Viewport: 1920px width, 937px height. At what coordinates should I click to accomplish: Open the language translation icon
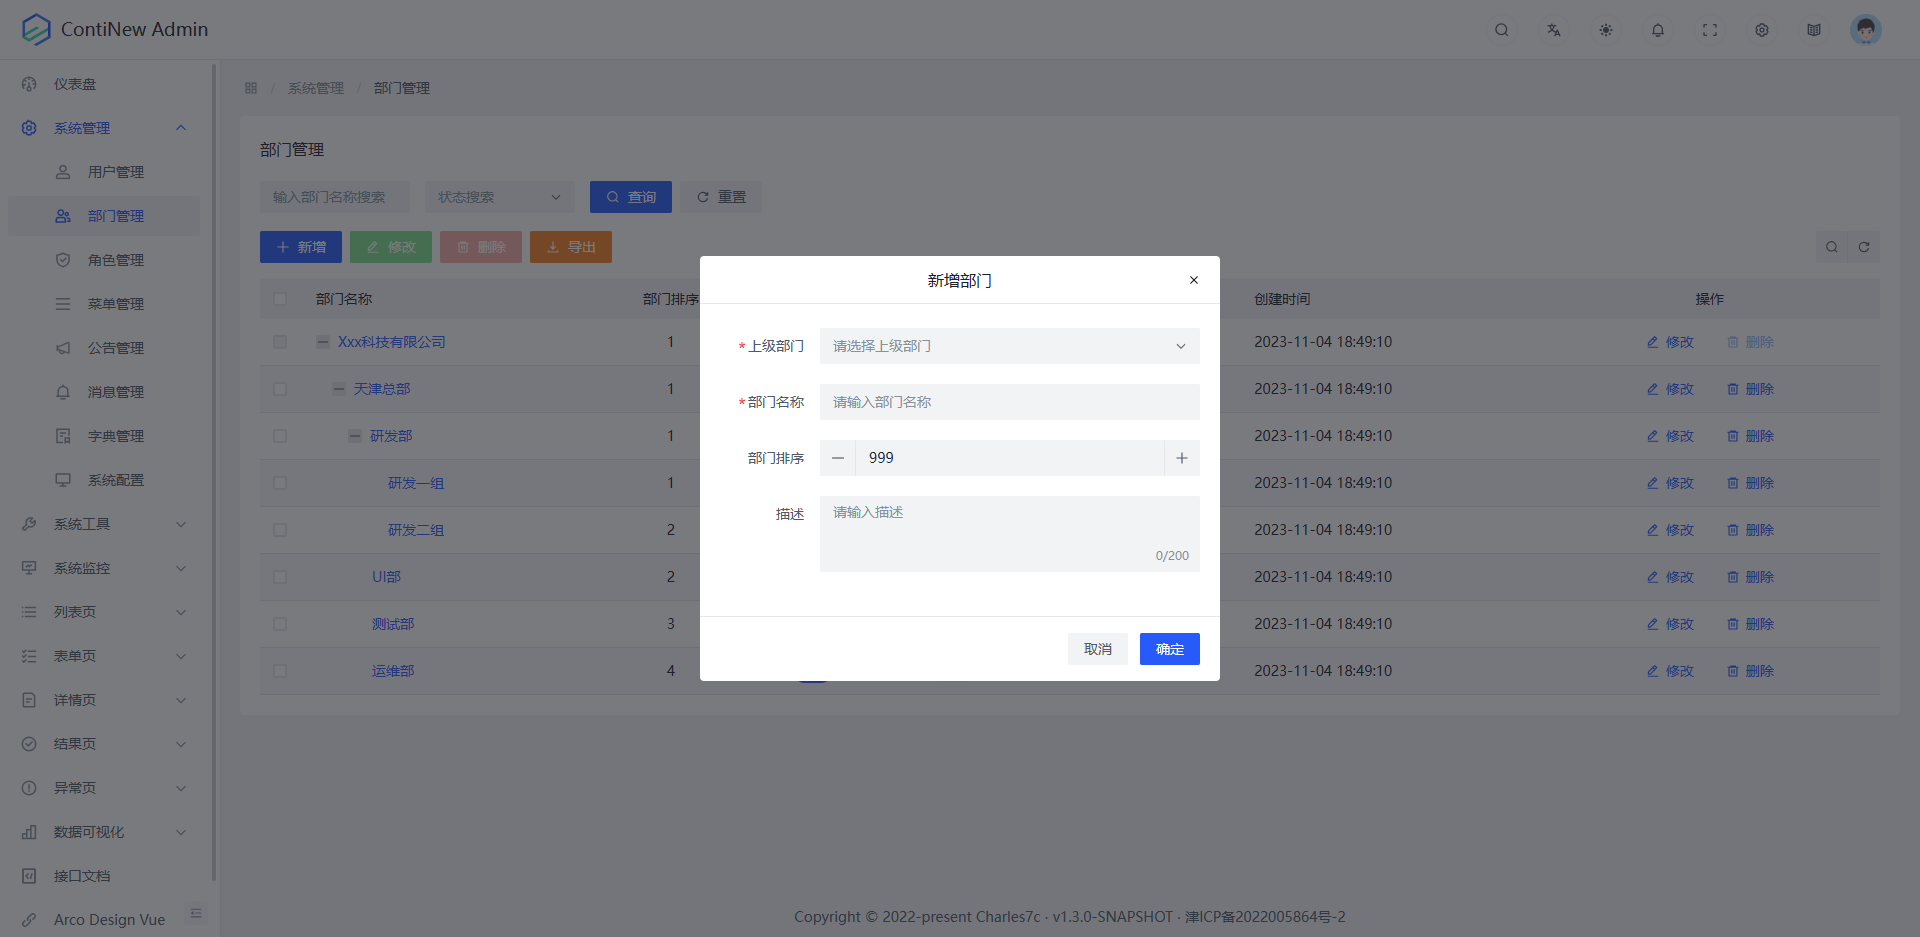(x=1553, y=30)
